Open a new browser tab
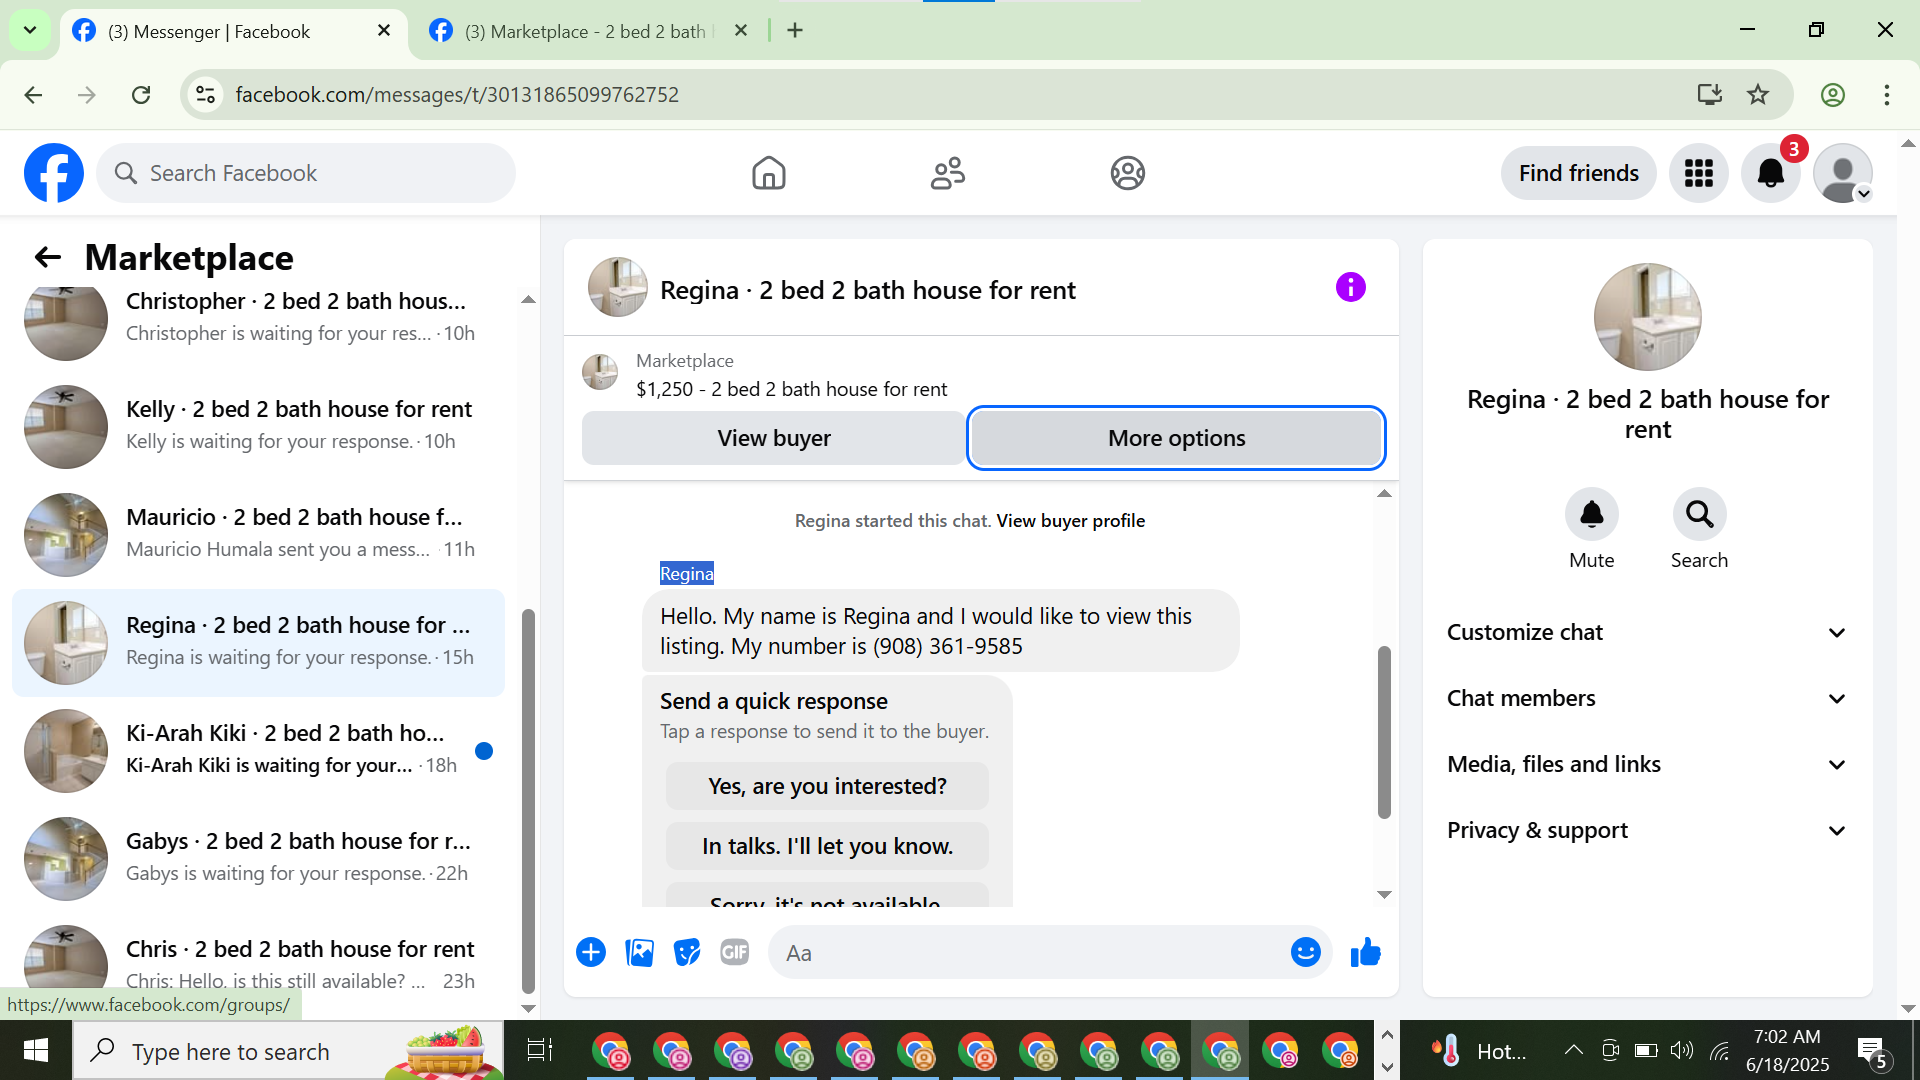 pos(795,30)
